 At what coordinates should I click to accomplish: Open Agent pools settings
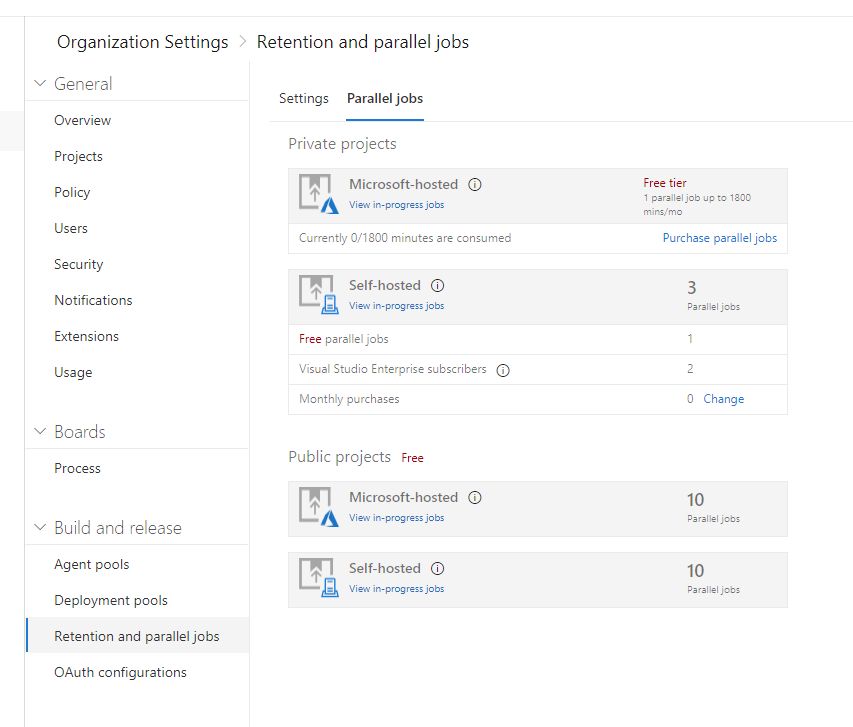(91, 564)
